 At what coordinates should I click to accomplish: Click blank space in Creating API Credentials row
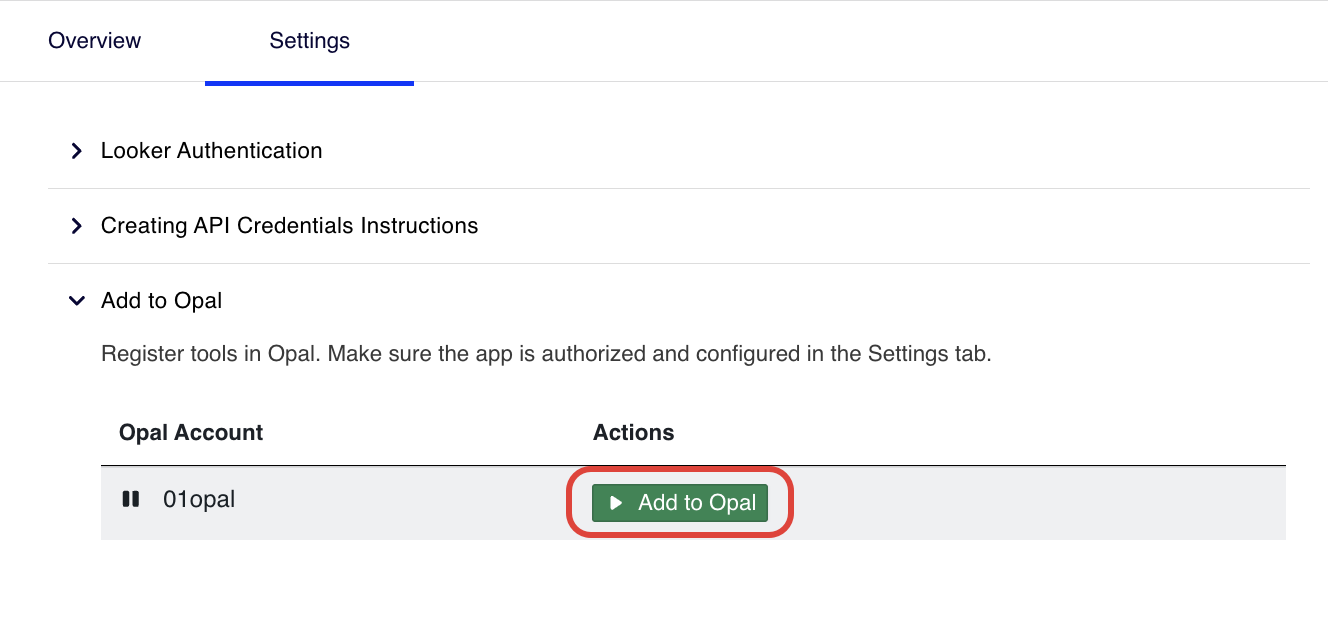(x=880, y=226)
